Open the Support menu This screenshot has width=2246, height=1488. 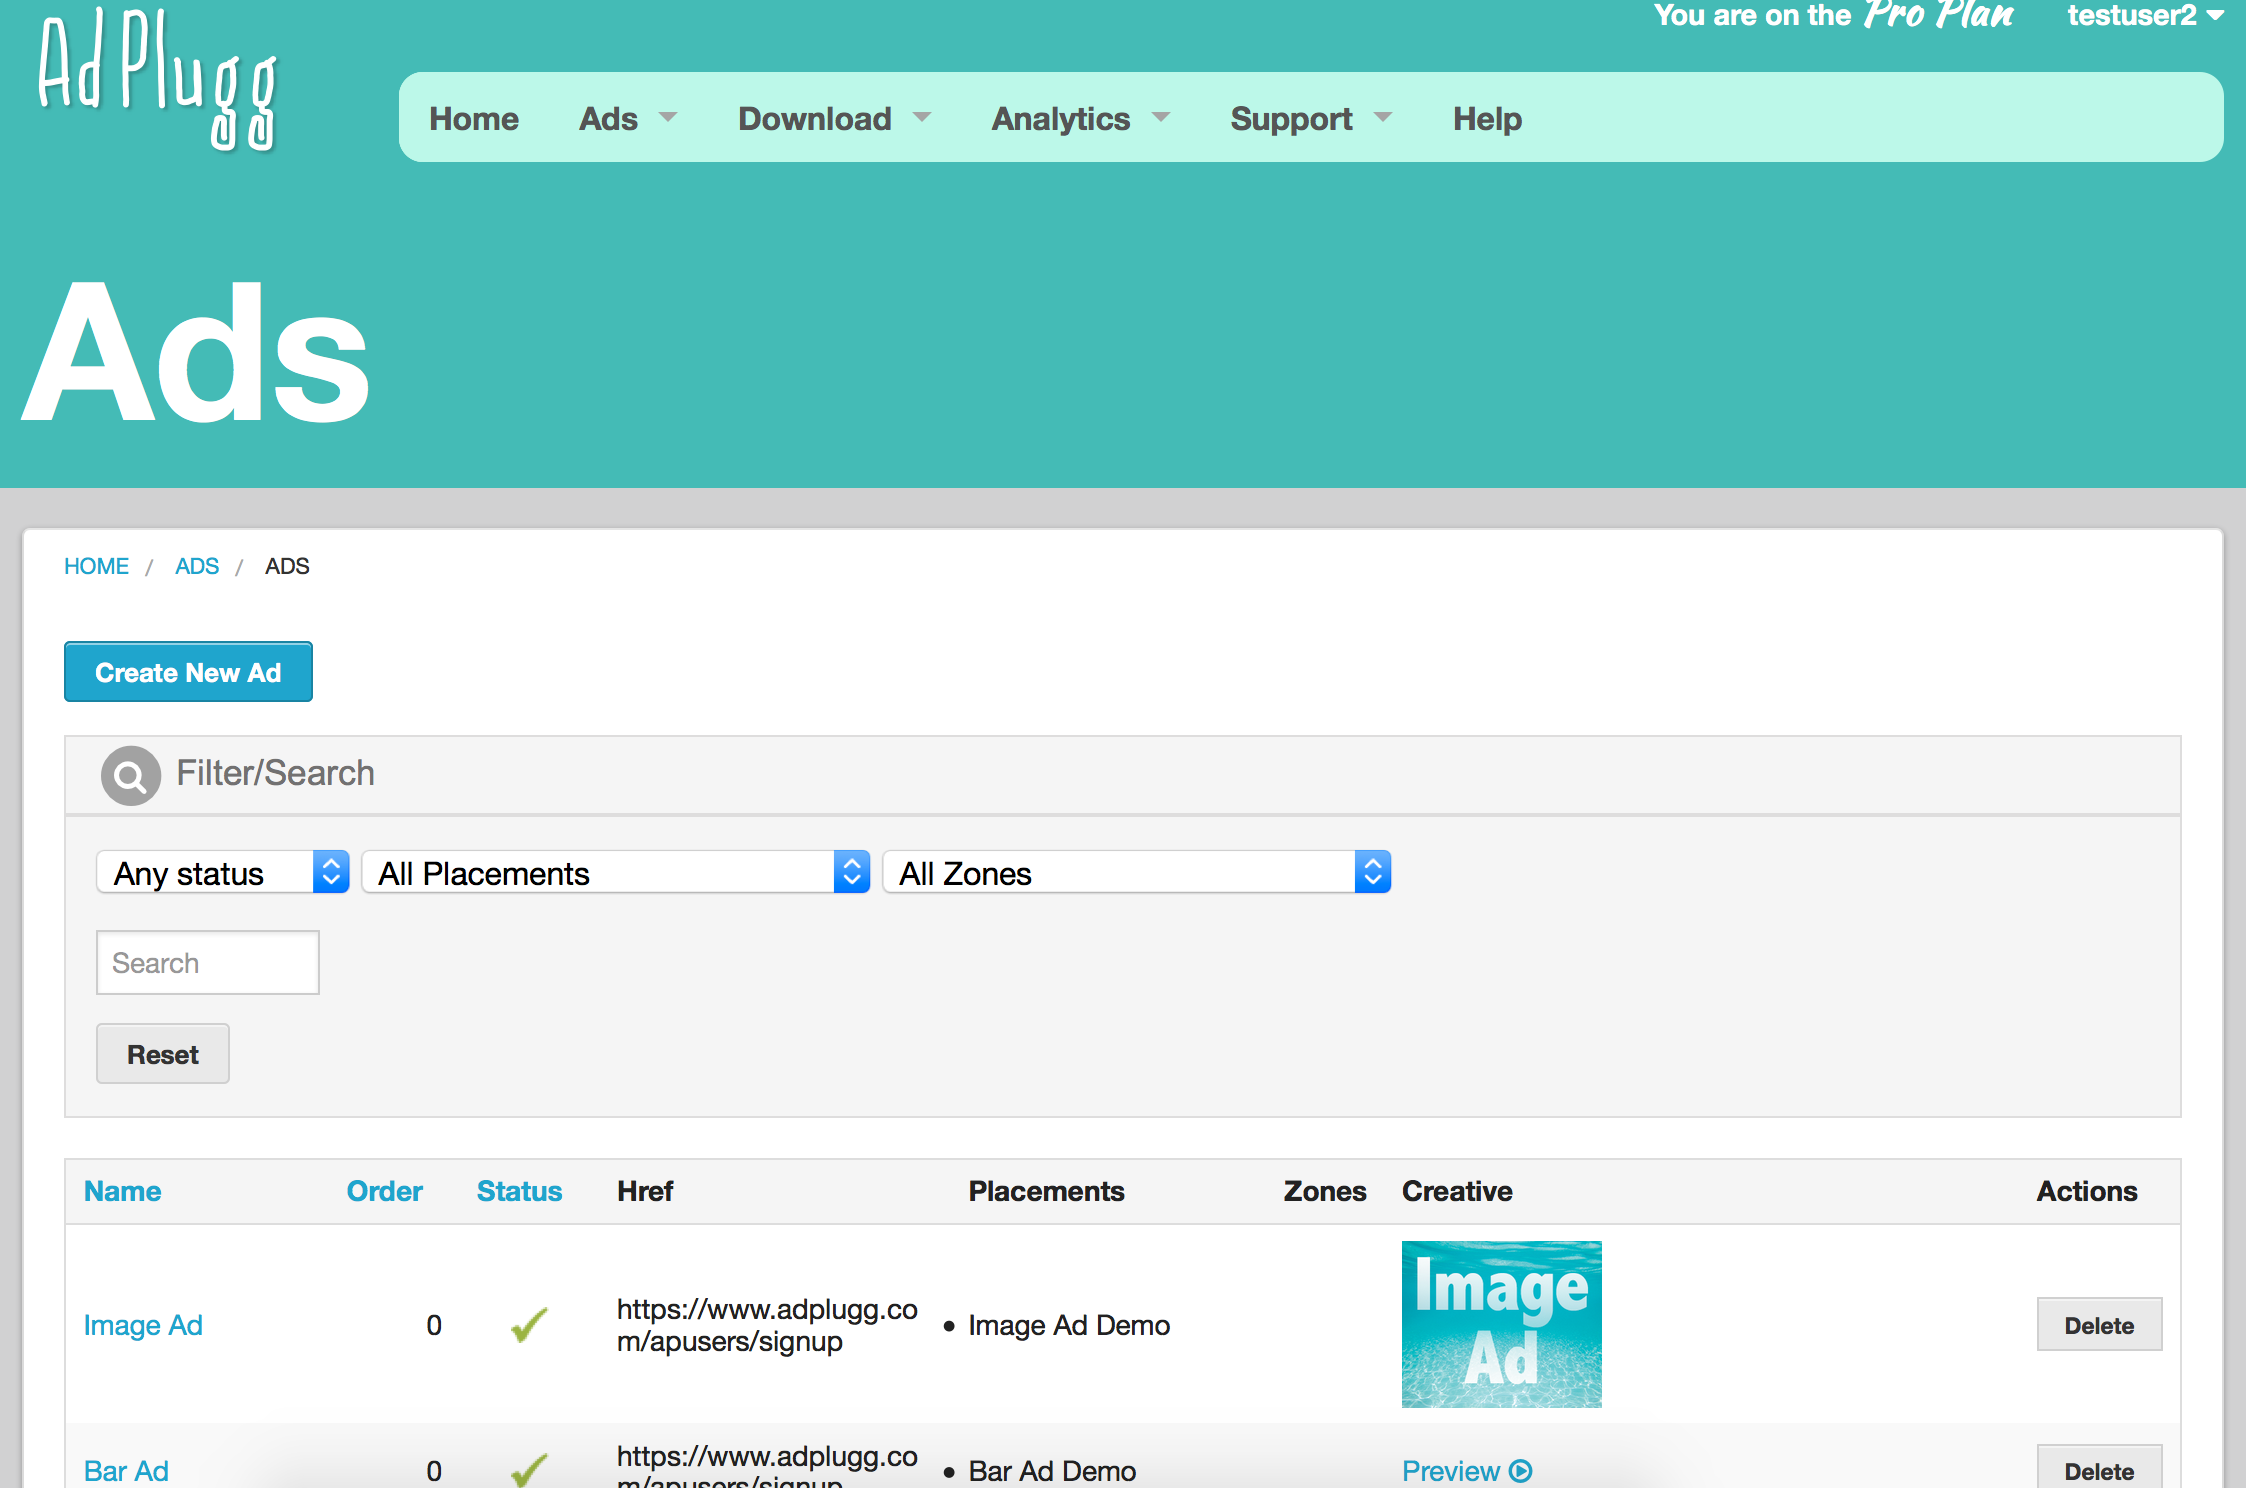(x=1309, y=119)
